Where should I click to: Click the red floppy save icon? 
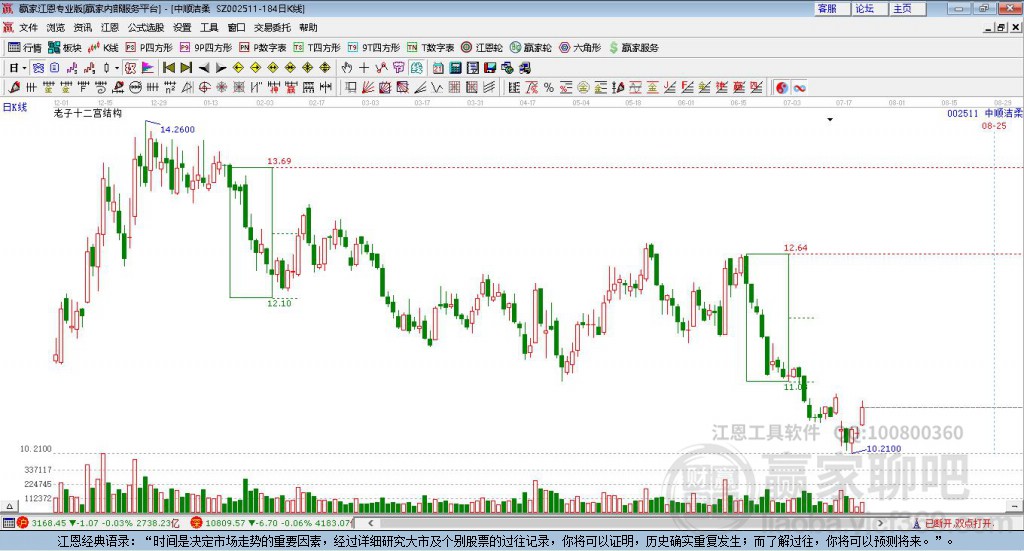pos(490,68)
